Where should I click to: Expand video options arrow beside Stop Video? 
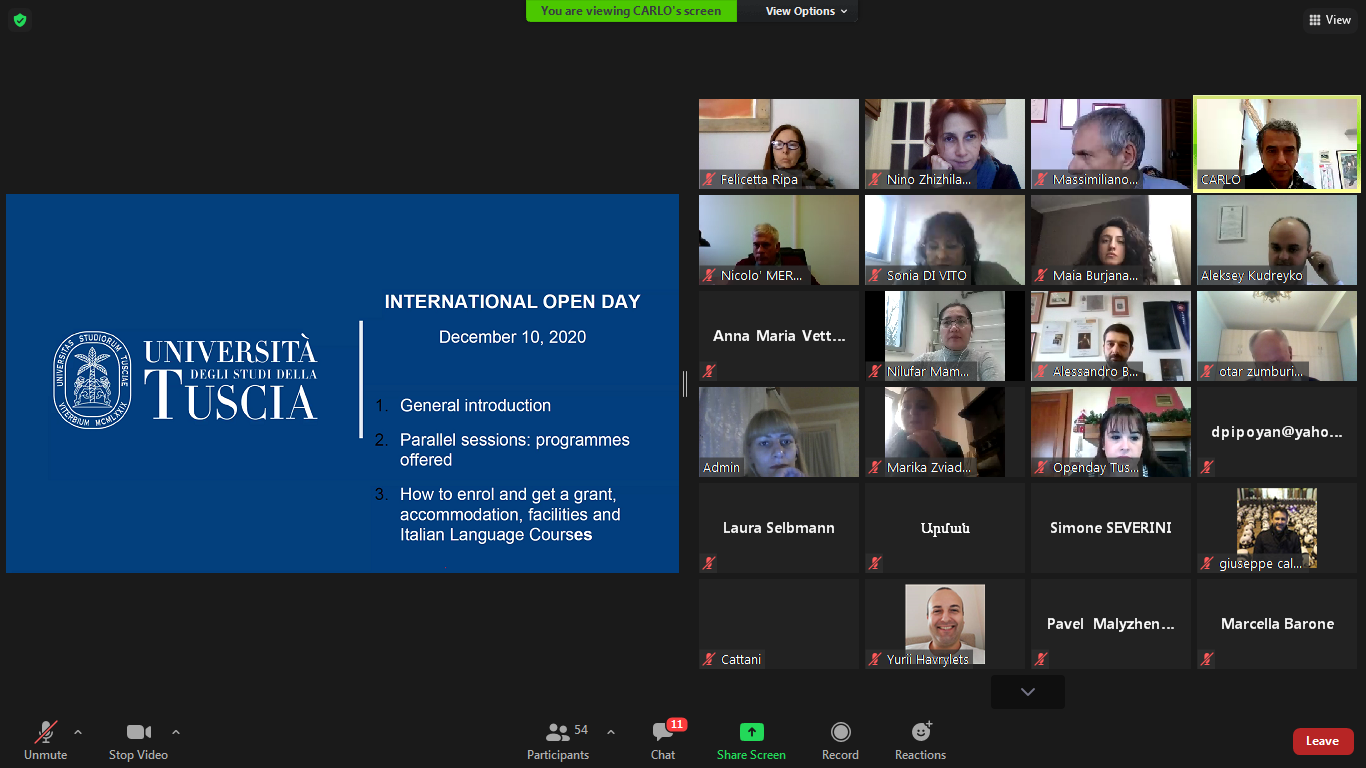176,732
